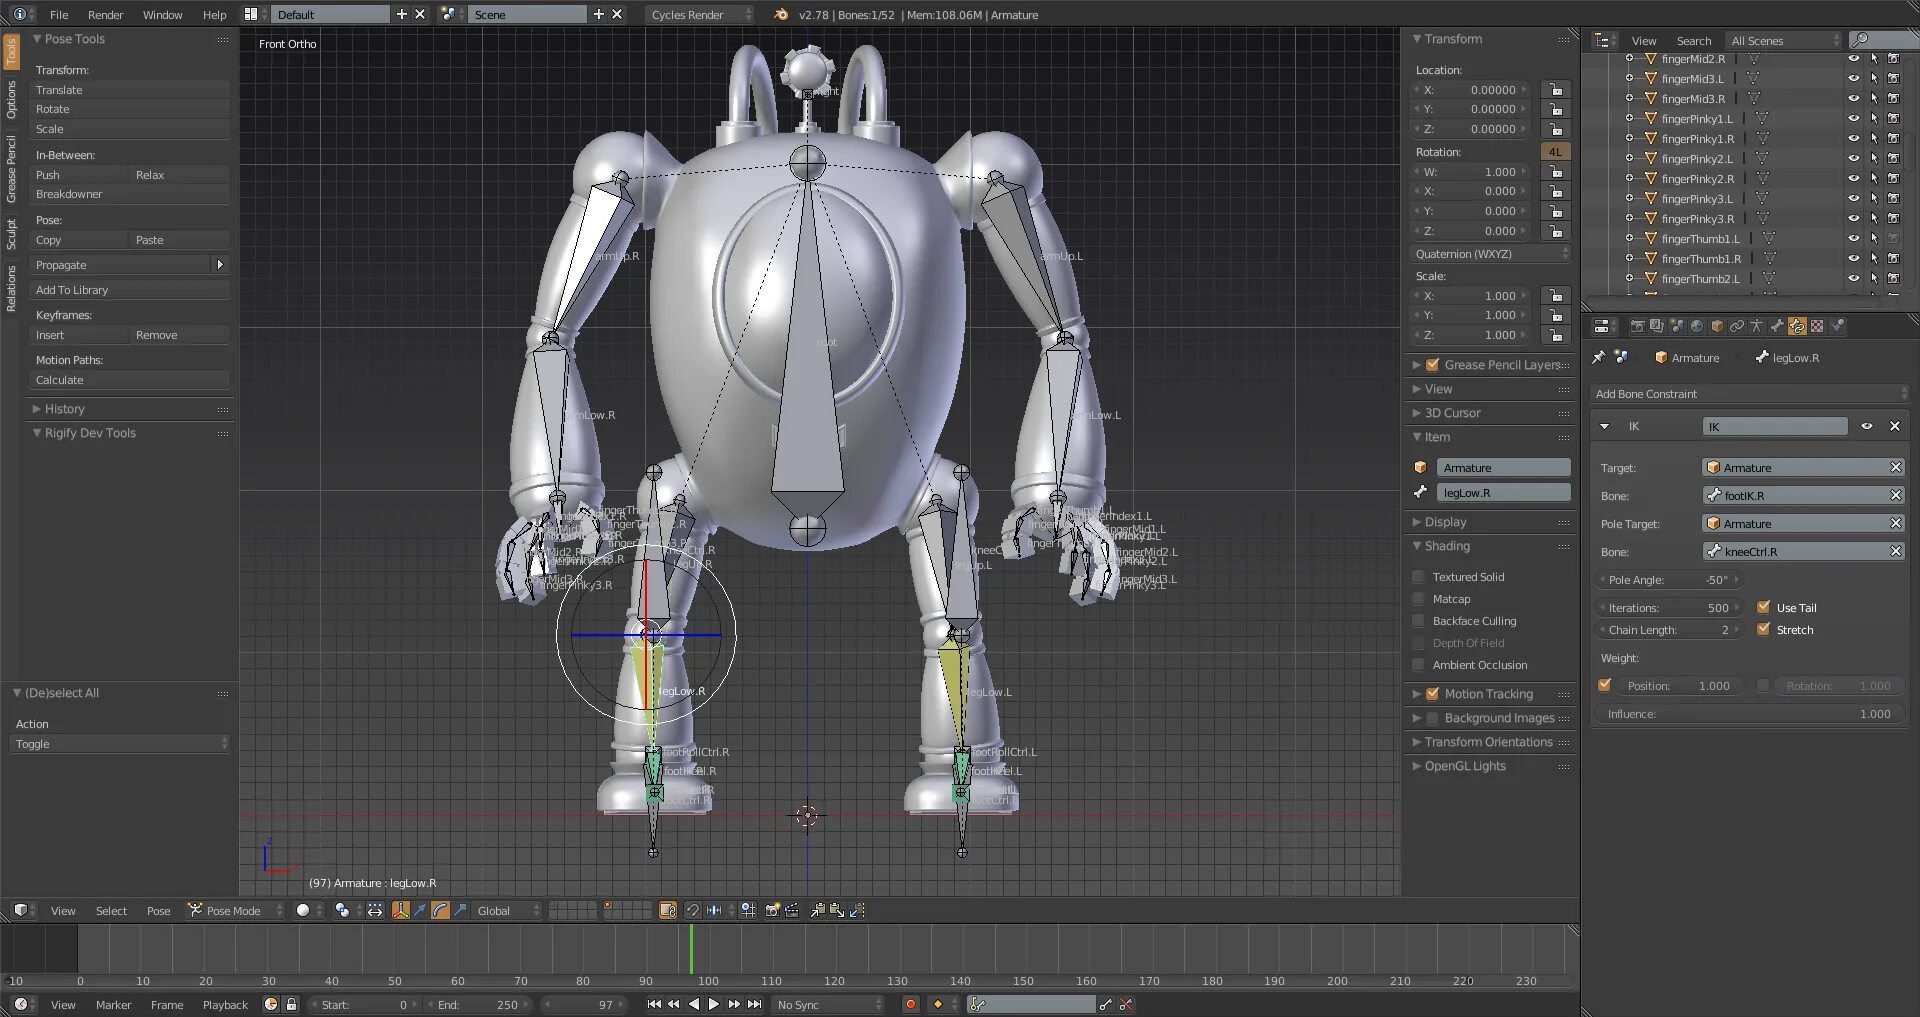Lock the time to other windows icon
This screenshot has height=1017, width=1920.
tap(291, 1004)
